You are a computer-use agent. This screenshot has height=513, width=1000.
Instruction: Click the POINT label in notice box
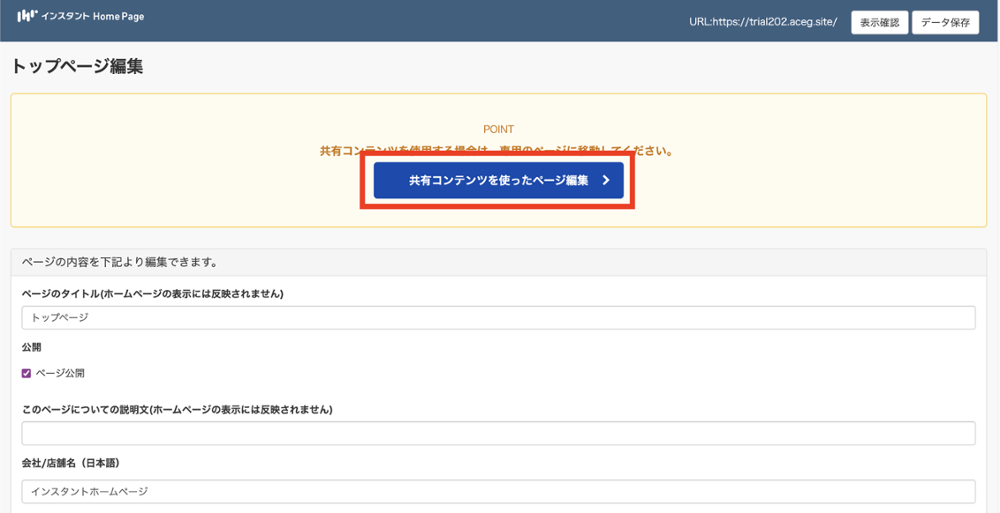pos(498,130)
